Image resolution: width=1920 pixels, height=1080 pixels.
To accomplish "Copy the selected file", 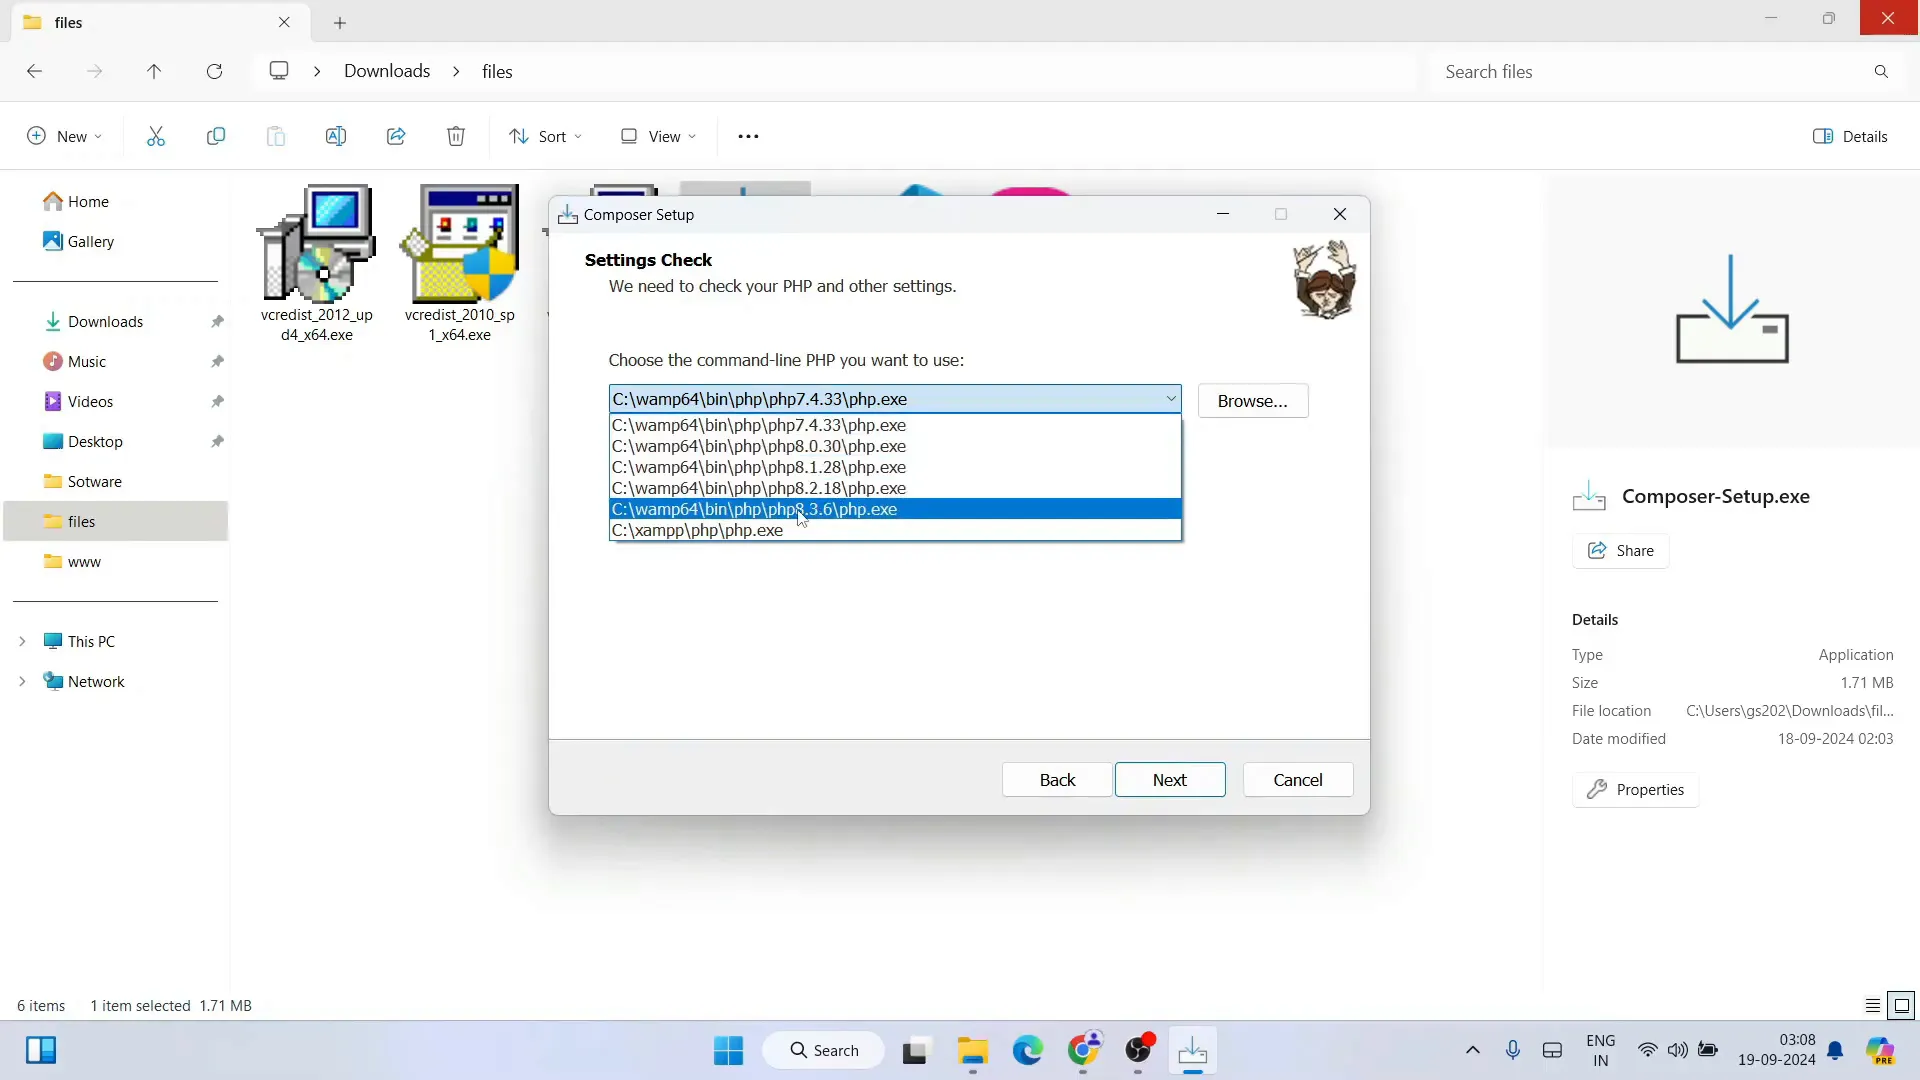I will 216,136.
